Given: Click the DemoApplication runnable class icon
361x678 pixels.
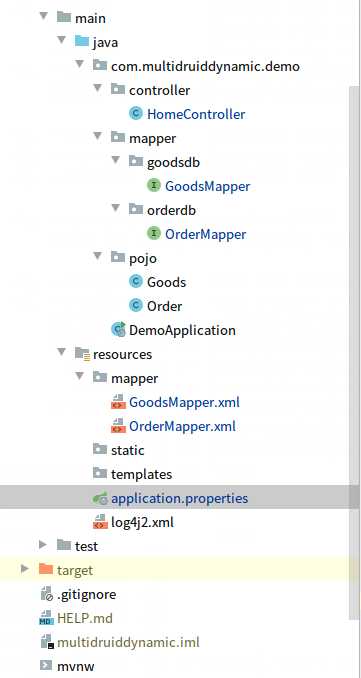Looking at the screenshot, I should tap(118, 329).
